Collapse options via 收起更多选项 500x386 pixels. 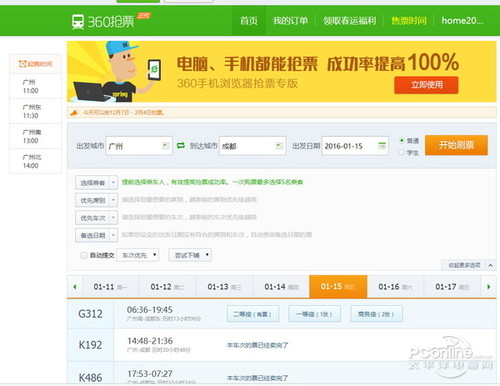click(468, 265)
